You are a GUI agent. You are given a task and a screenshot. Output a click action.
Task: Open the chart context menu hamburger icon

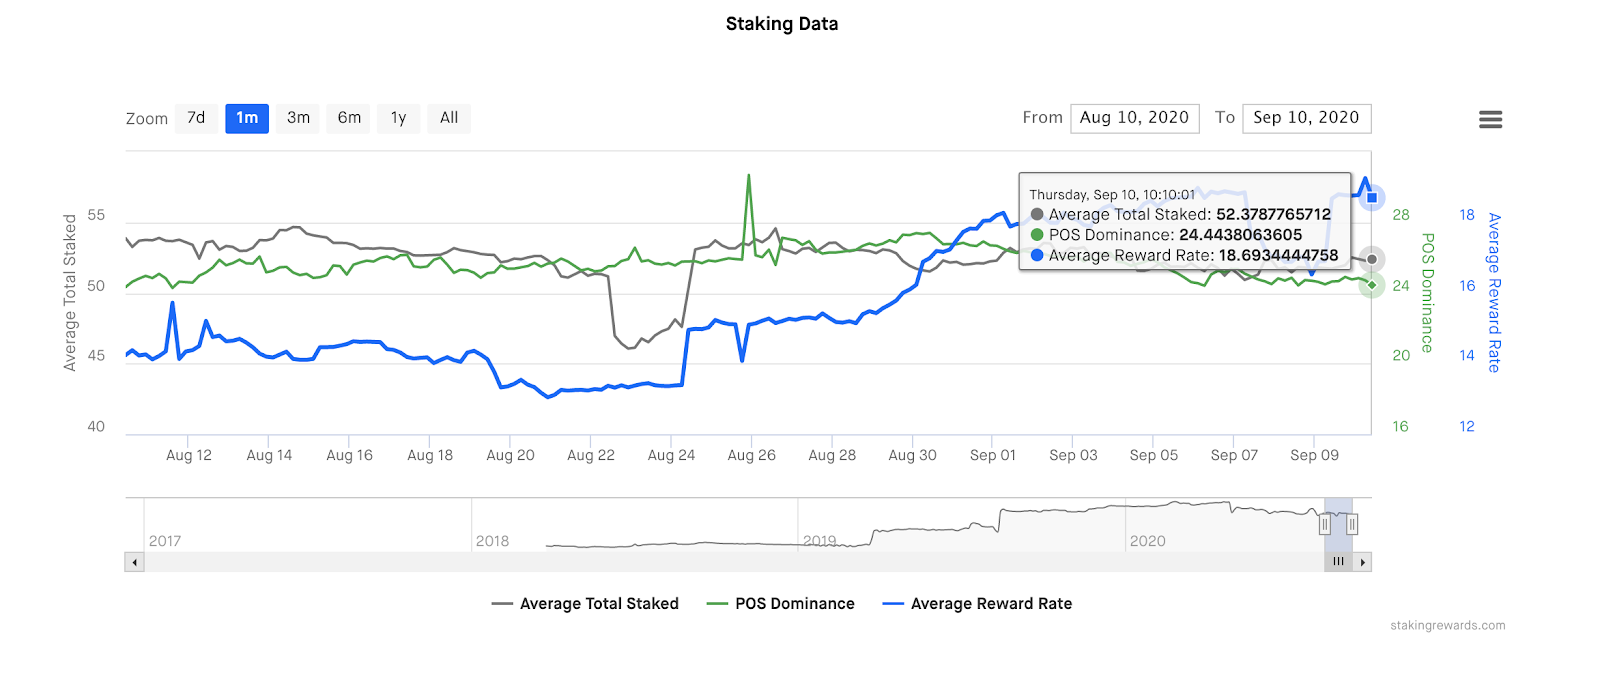click(x=1490, y=119)
